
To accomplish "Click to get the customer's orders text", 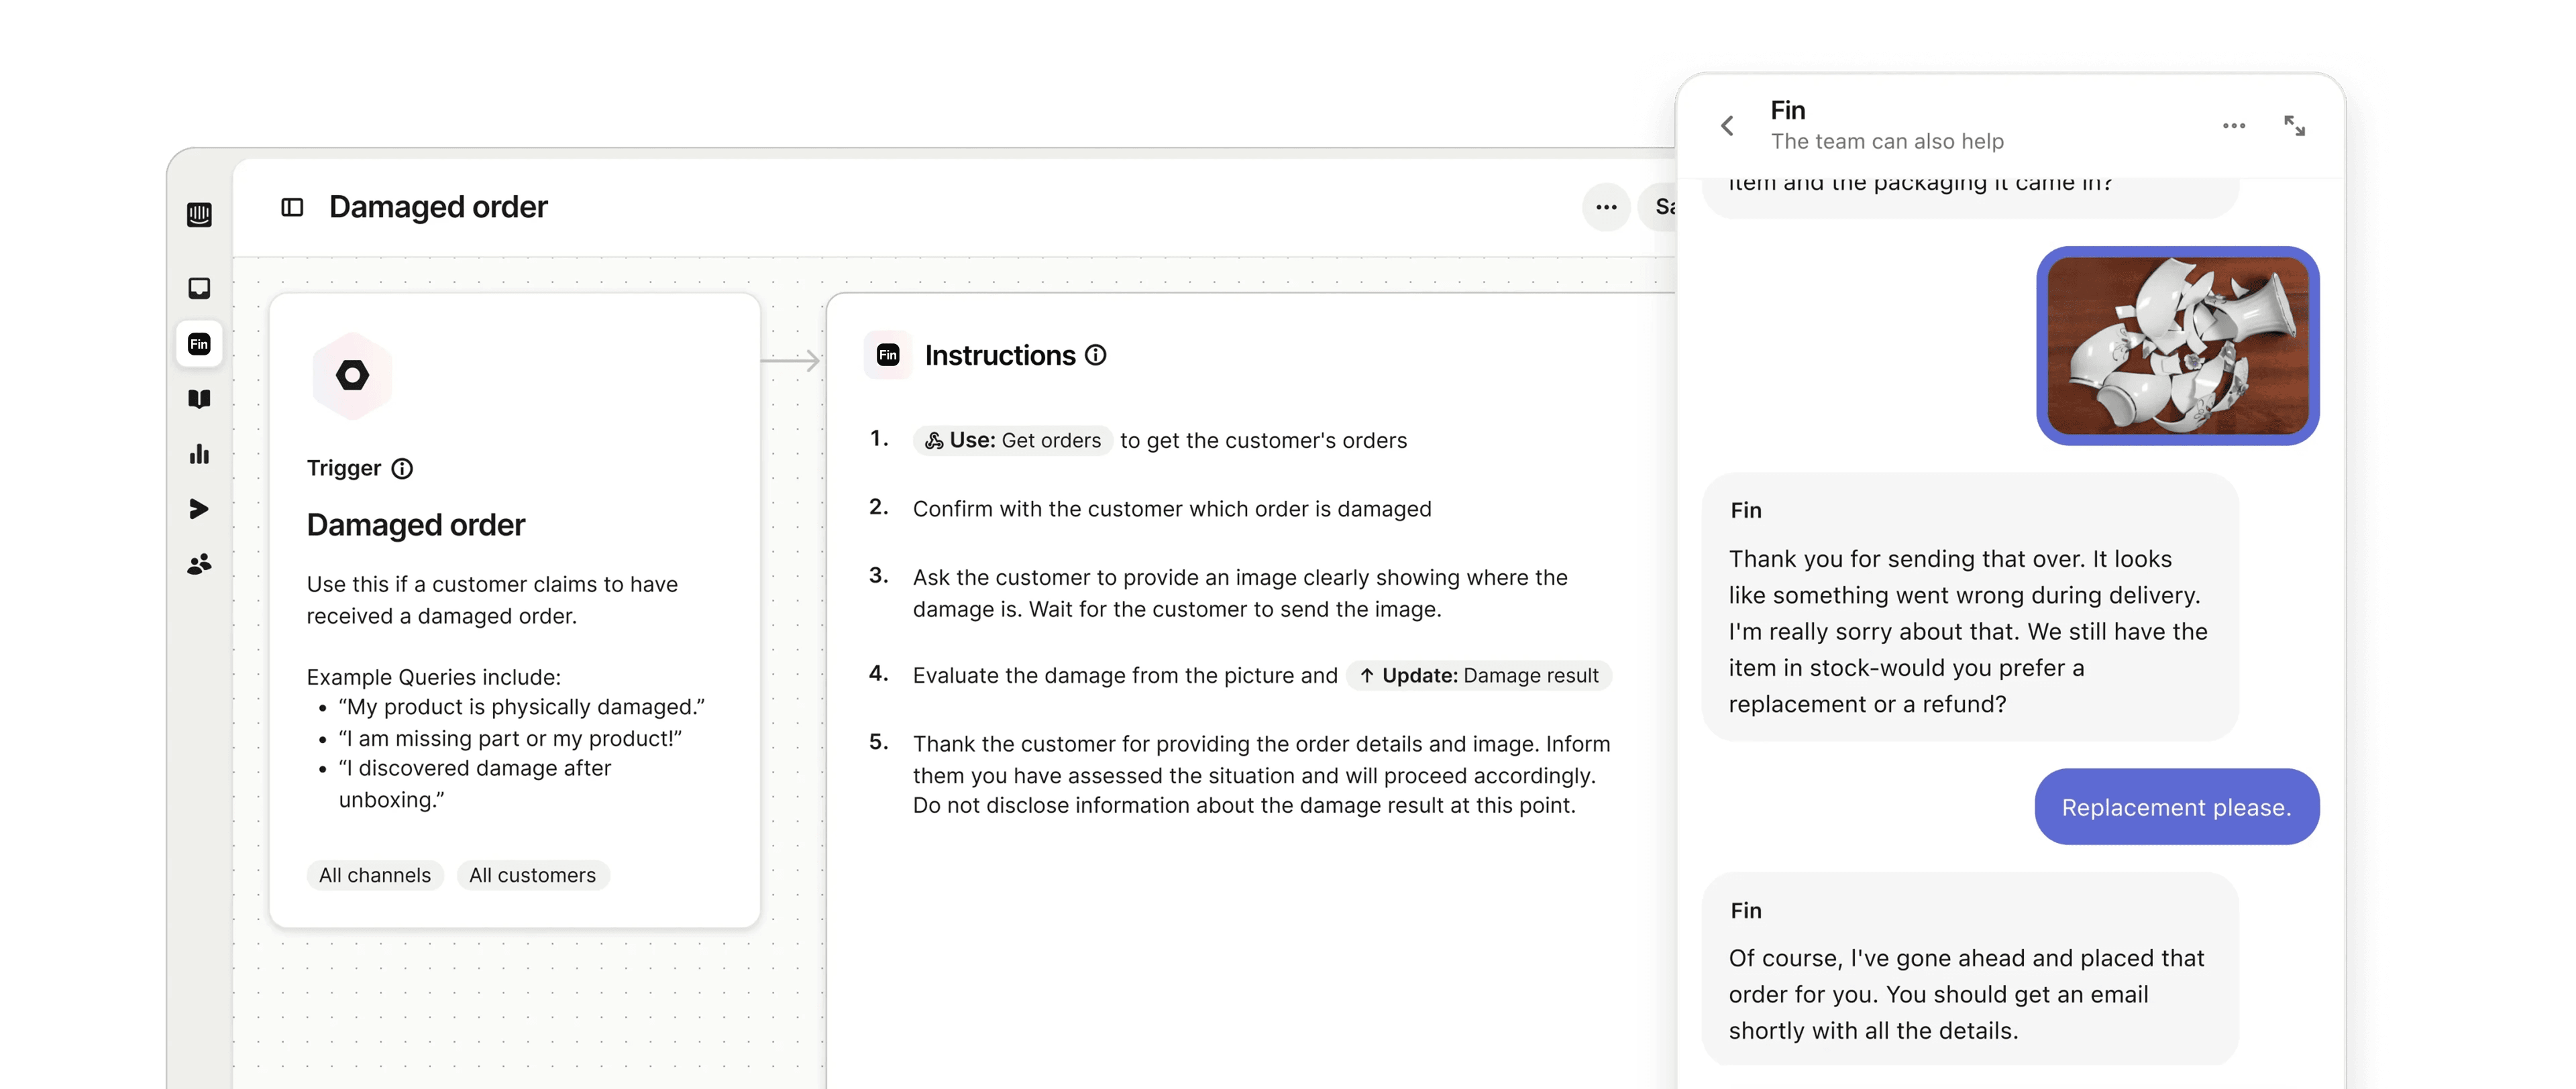I will [1263, 441].
